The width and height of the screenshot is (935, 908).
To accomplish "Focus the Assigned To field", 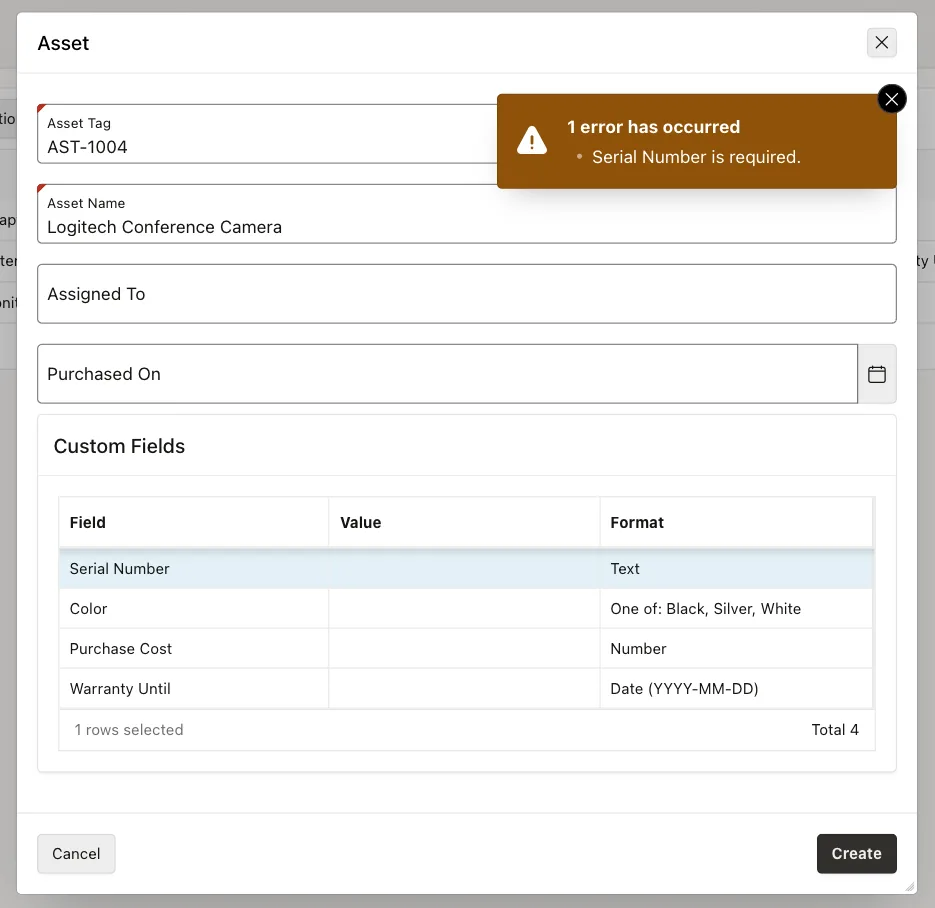I will pos(466,294).
